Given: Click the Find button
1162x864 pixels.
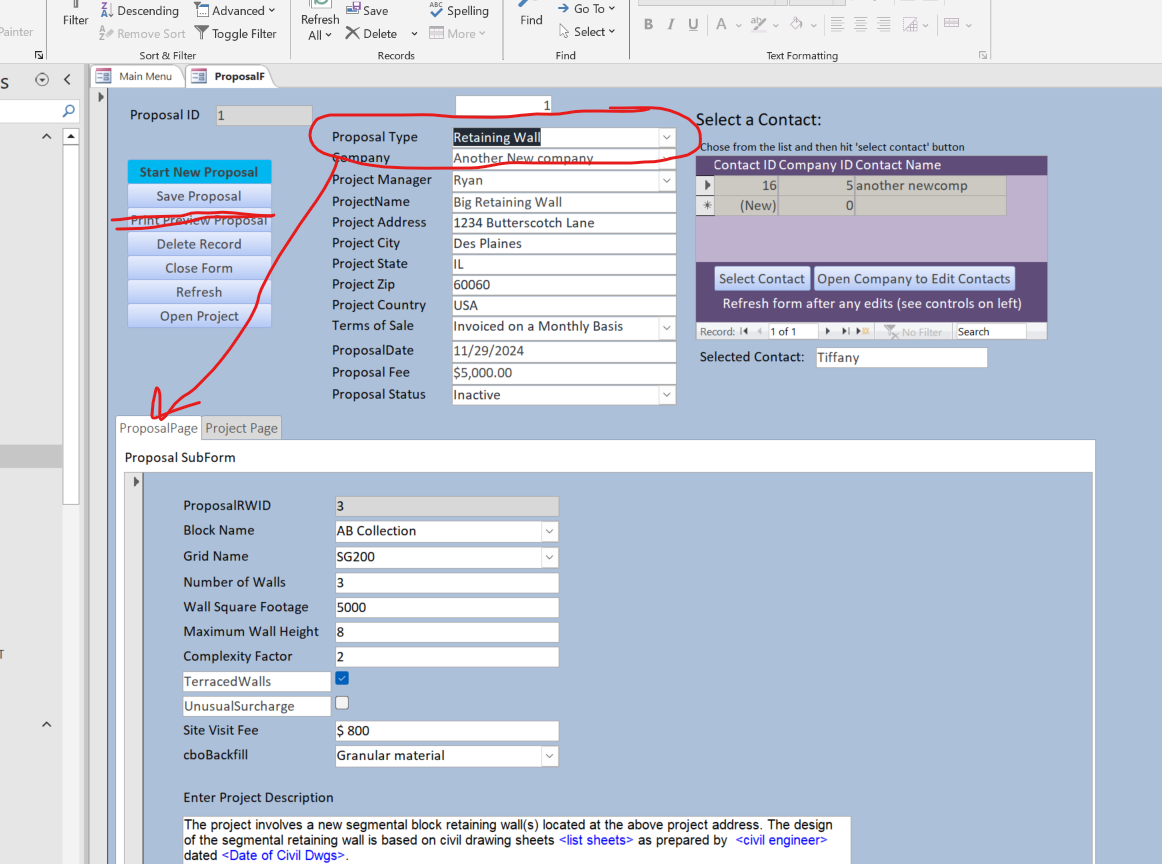Looking at the screenshot, I should pyautogui.click(x=531, y=15).
